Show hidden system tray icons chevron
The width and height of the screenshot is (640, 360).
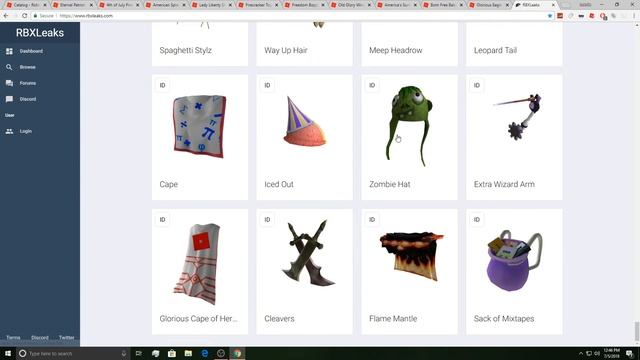(x=580, y=353)
